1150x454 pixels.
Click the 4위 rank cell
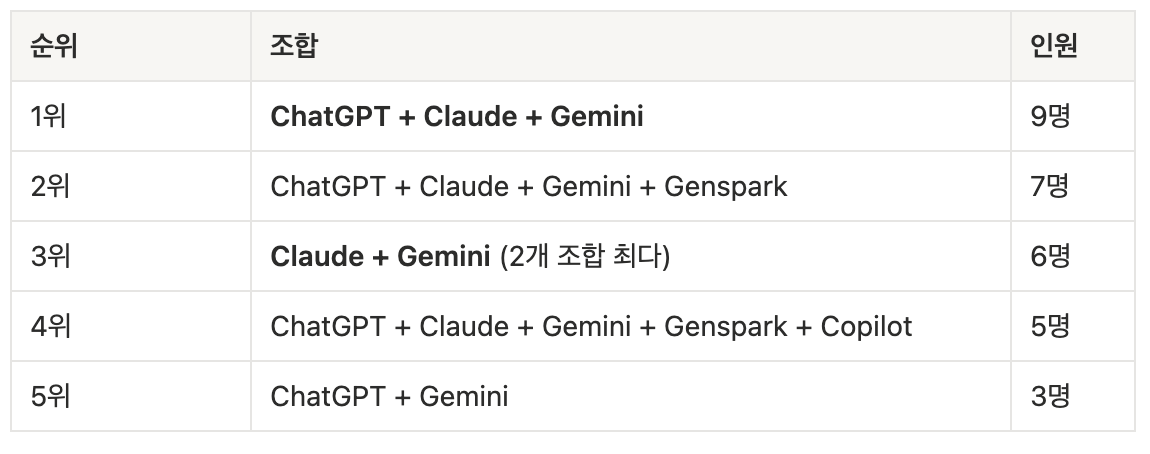tap(50, 327)
